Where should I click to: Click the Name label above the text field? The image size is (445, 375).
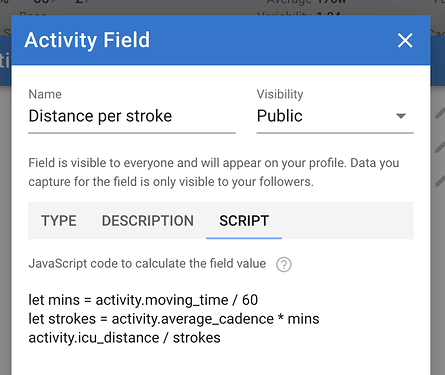45,94
